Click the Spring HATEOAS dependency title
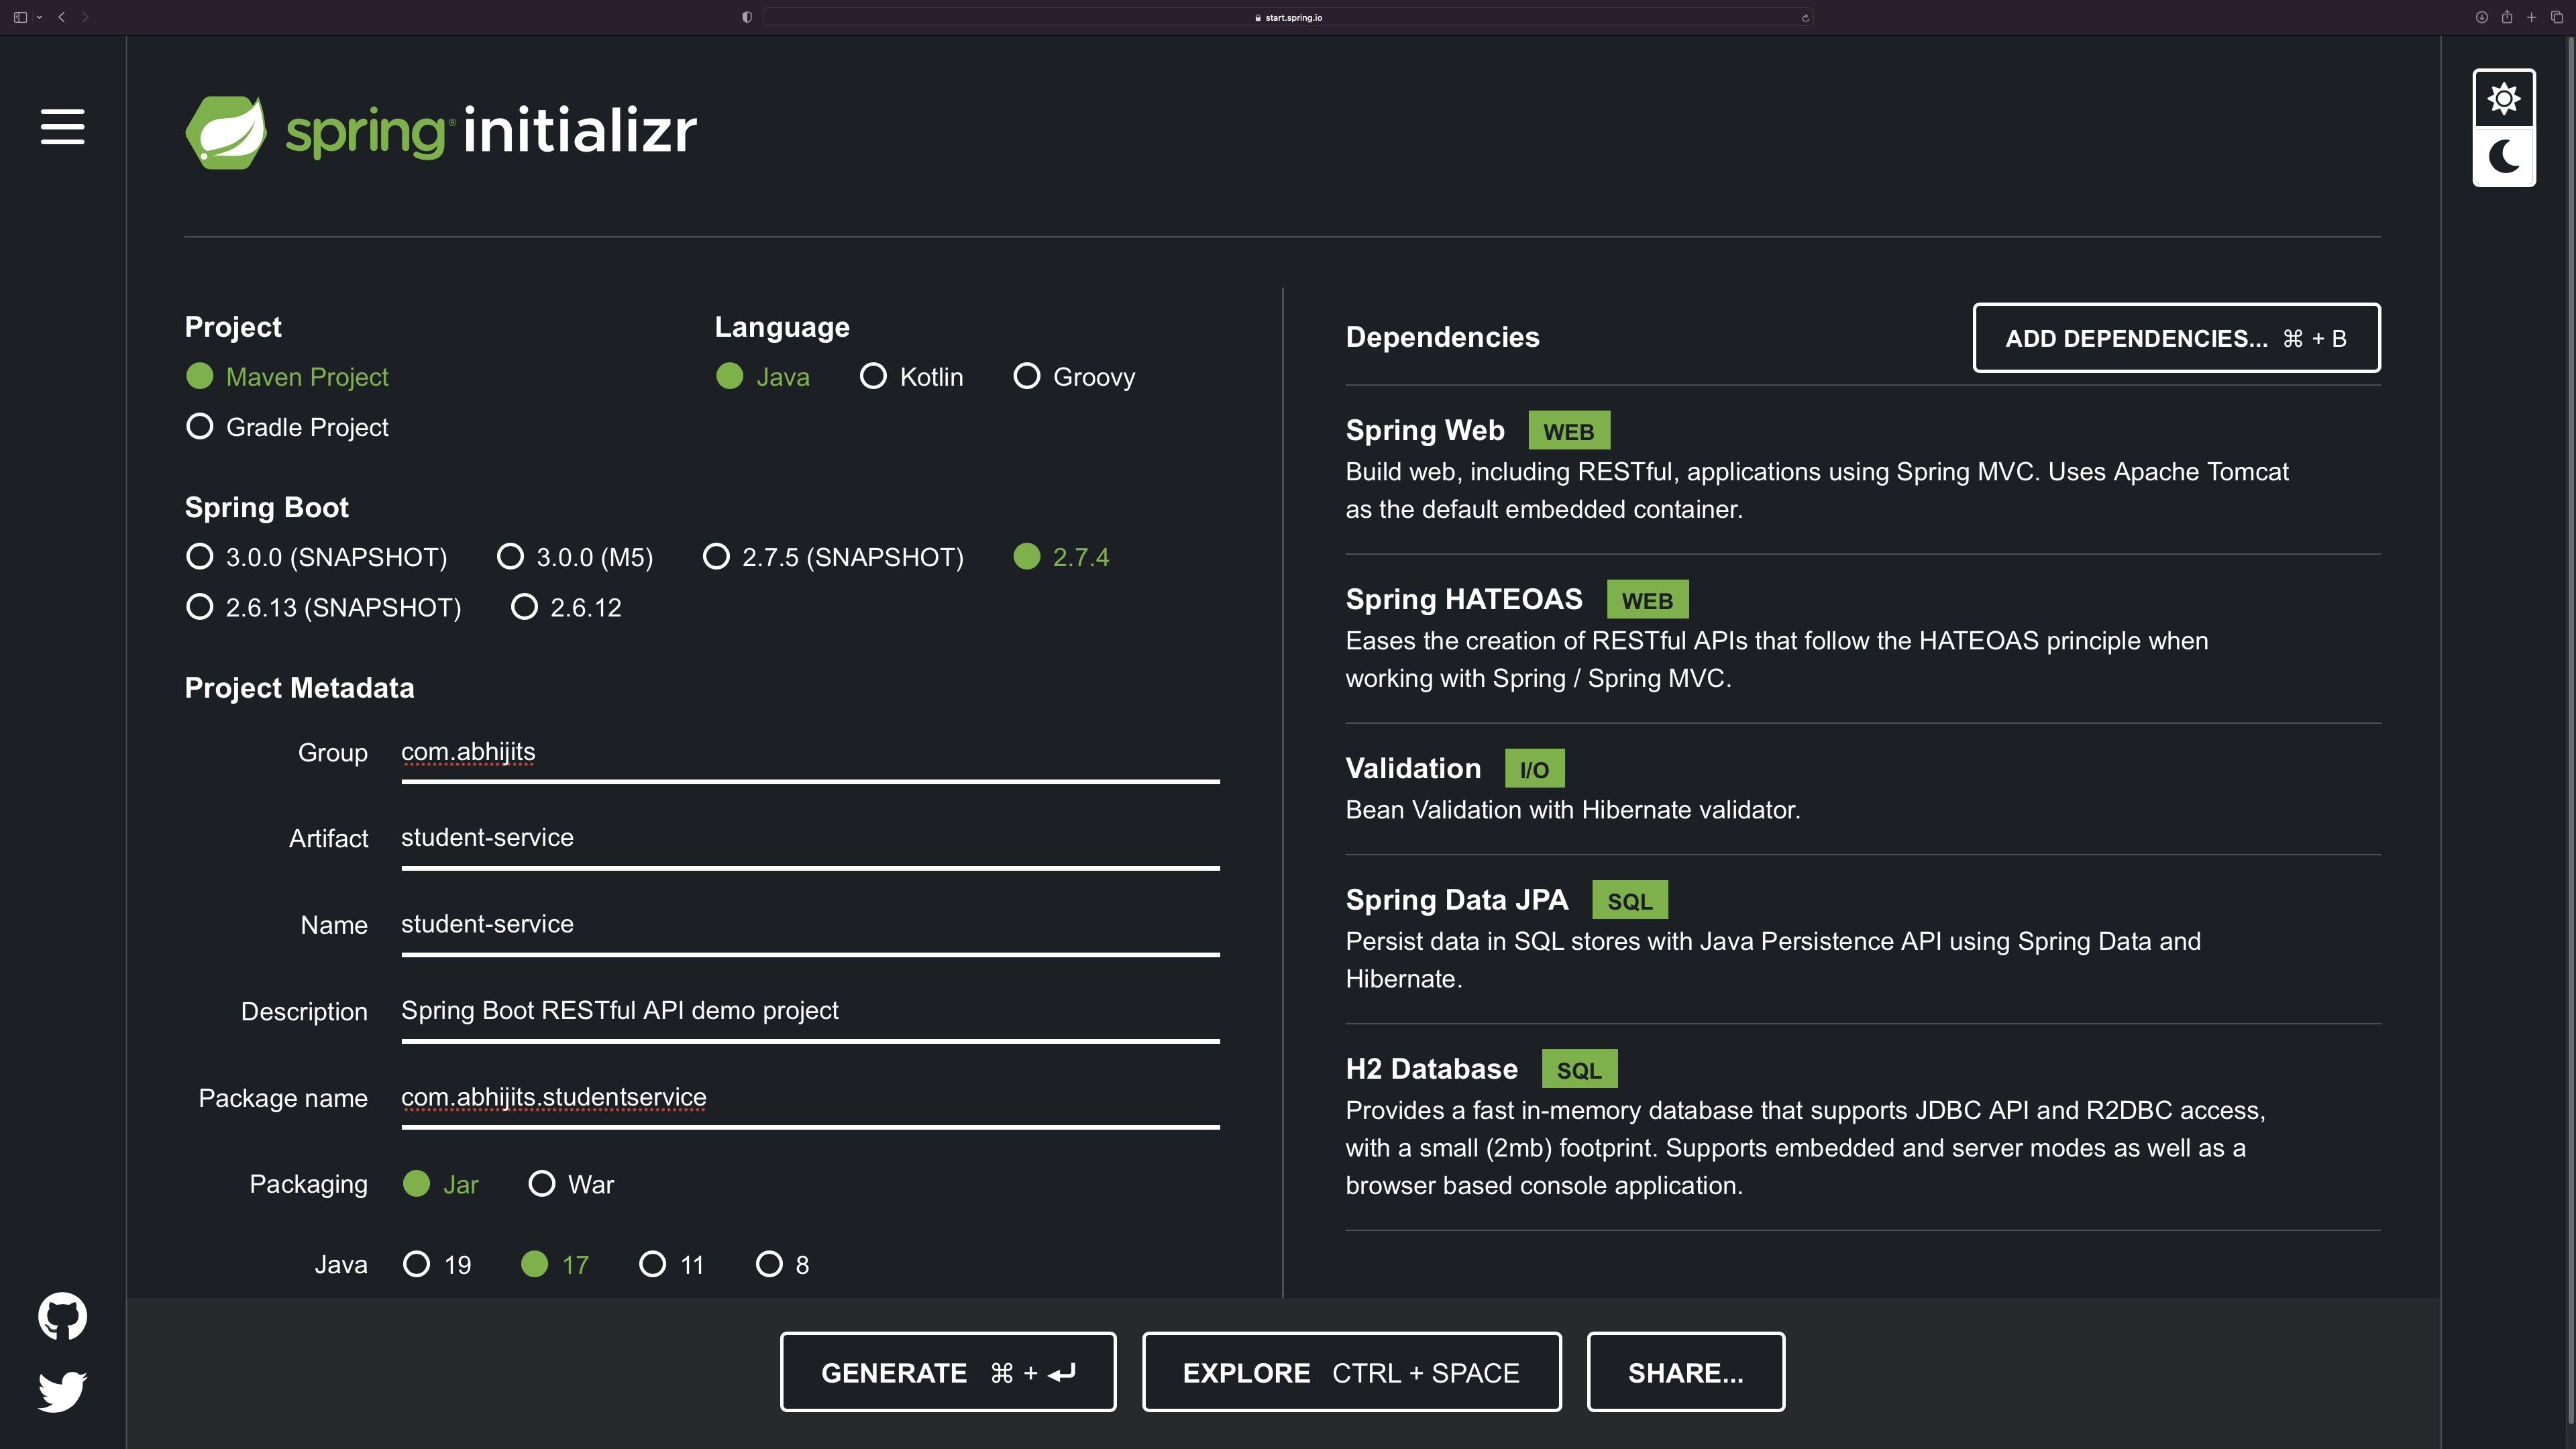Image resolution: width=2576 pixels, height=1449 pixels. [1464, 599]
